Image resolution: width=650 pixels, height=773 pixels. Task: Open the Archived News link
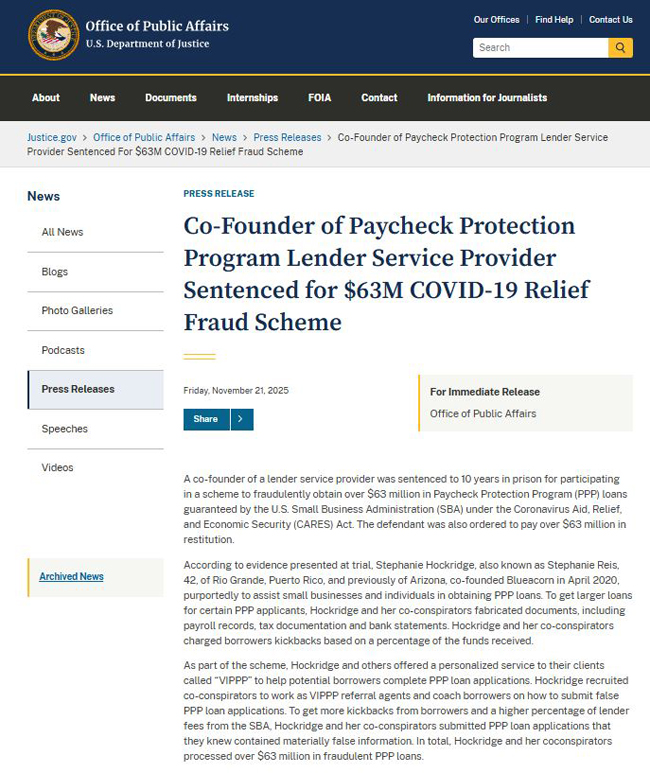point(71,577)
